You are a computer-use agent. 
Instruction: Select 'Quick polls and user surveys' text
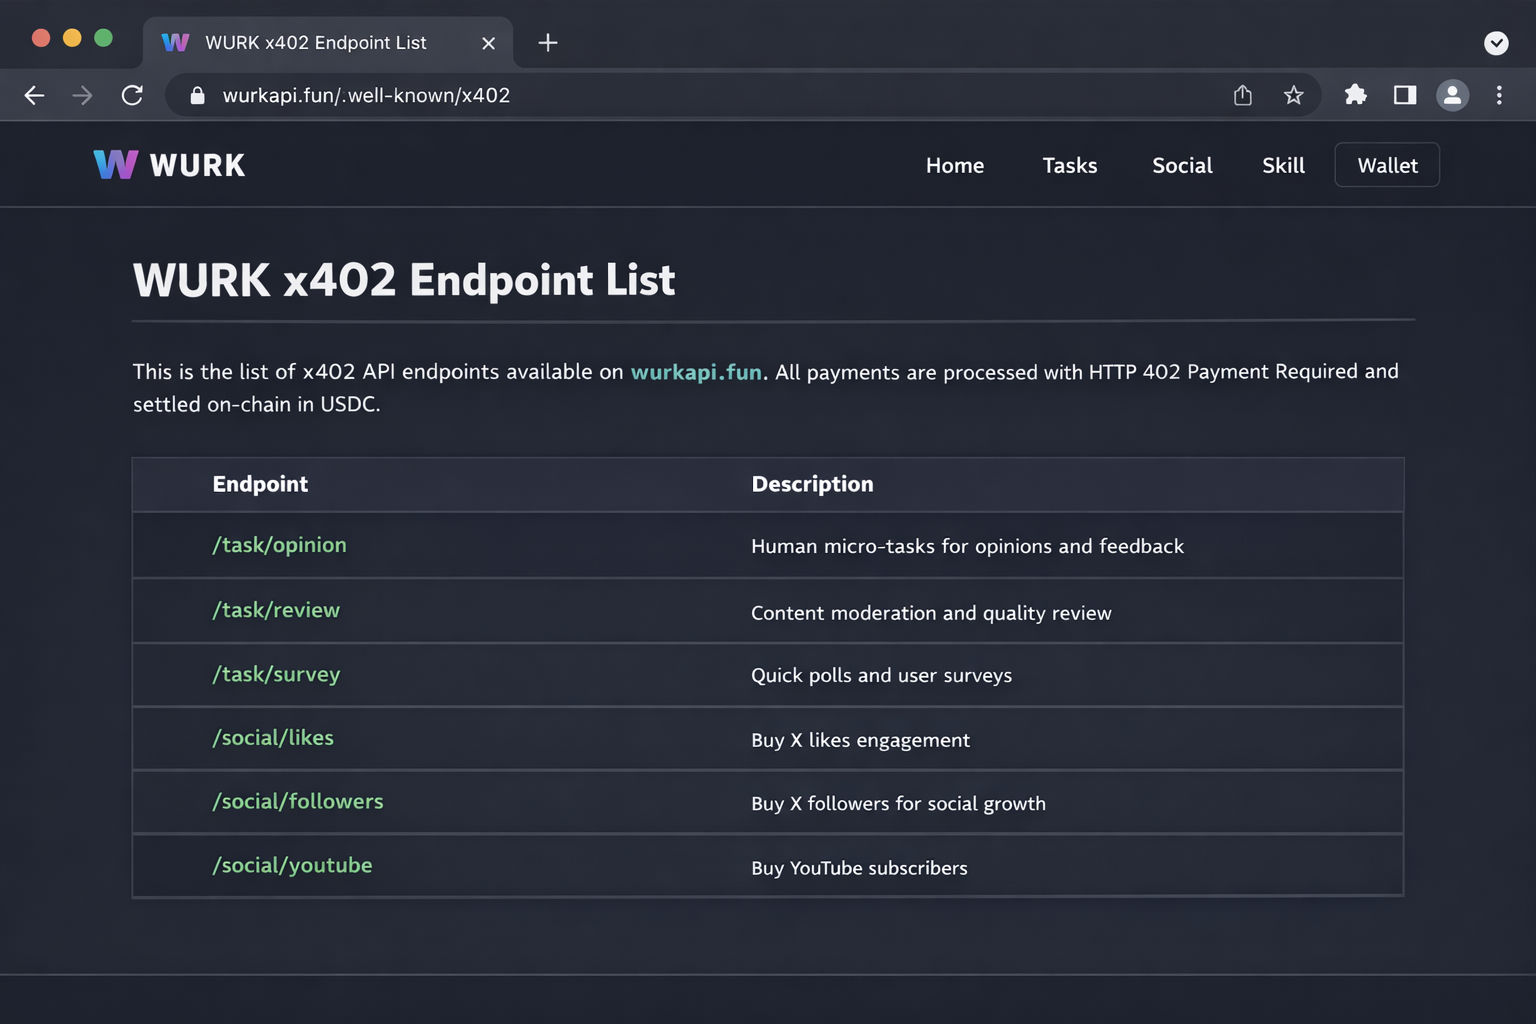click(x=881, y=675)
